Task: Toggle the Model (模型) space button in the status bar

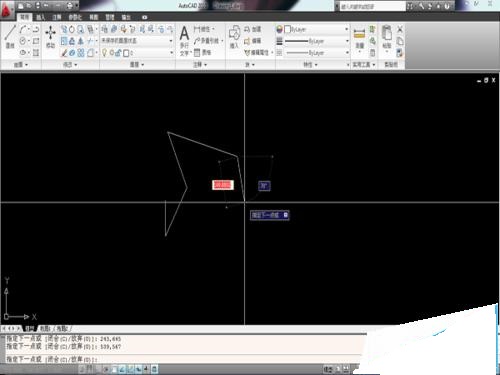Action: tap(328, 369)
